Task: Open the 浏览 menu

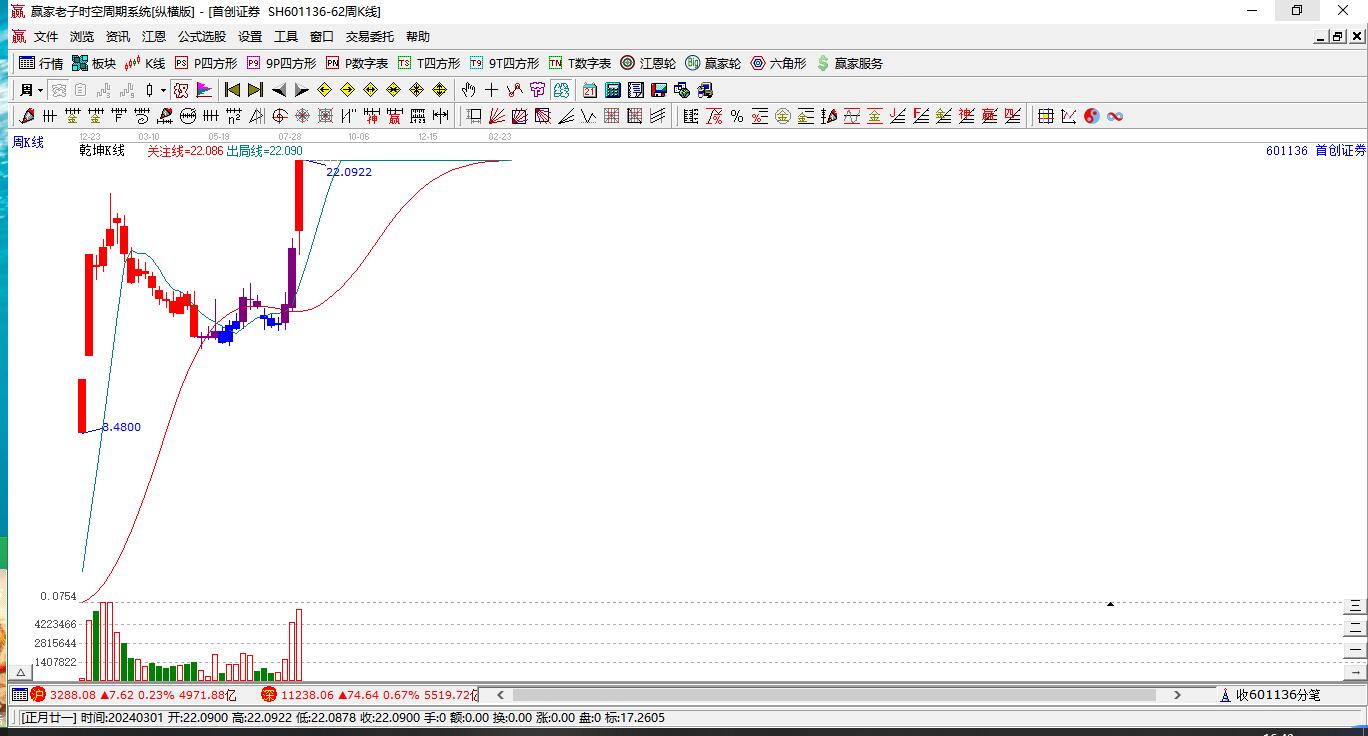Action: (82, 37)
